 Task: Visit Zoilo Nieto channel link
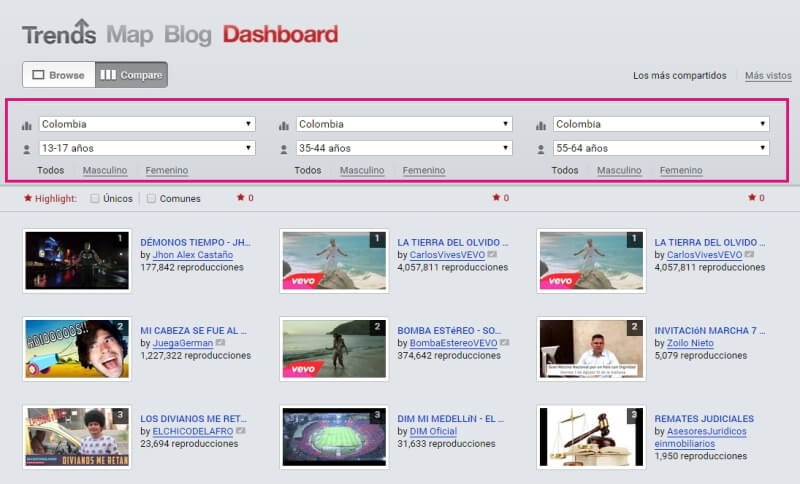tap(690, 343)
